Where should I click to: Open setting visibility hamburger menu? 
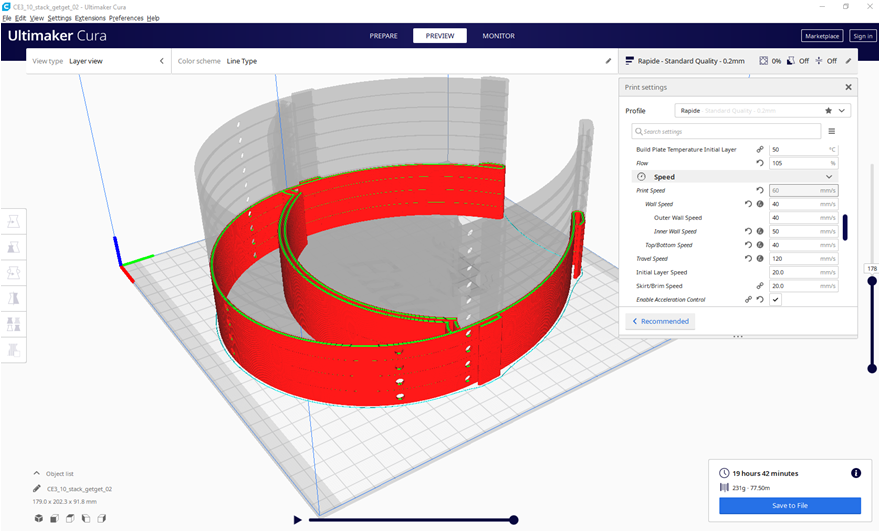(832, 131)
